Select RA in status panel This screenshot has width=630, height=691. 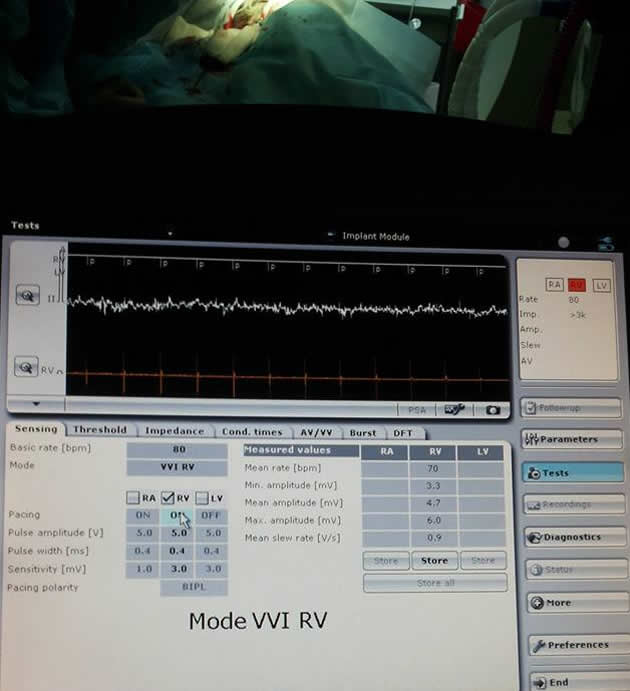[554, 285]
